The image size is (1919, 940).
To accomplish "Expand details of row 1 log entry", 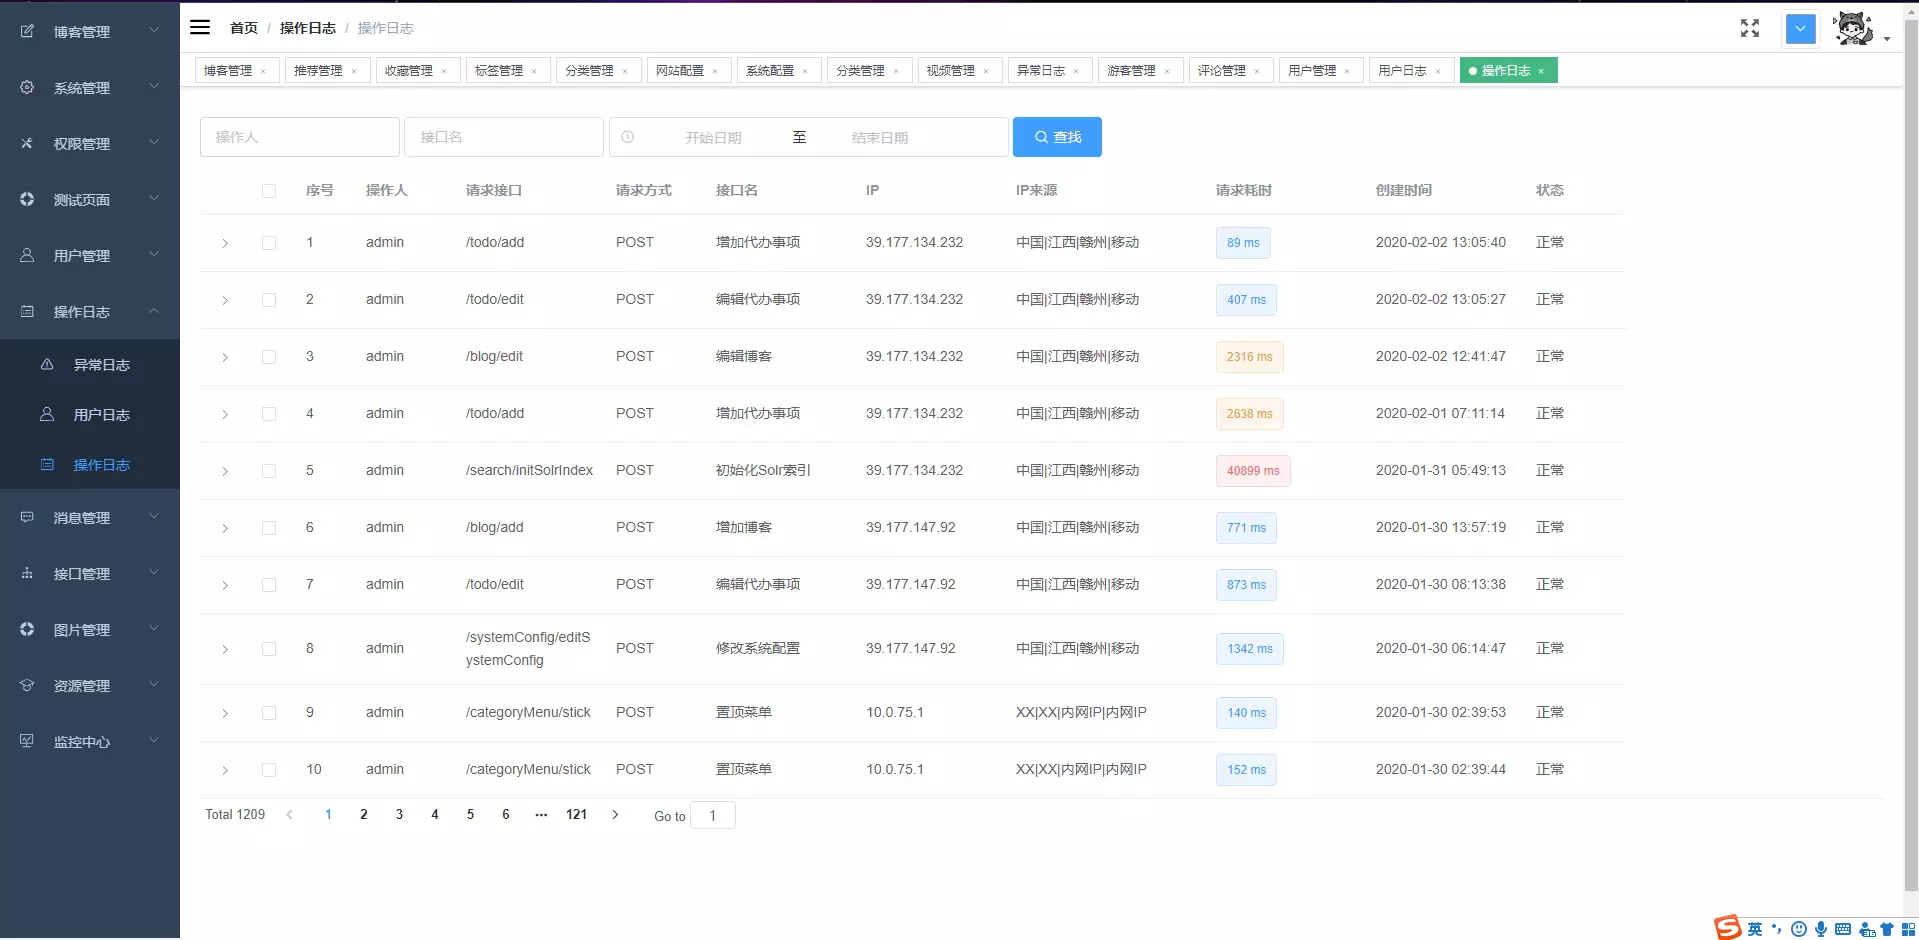I will point(225,243).
